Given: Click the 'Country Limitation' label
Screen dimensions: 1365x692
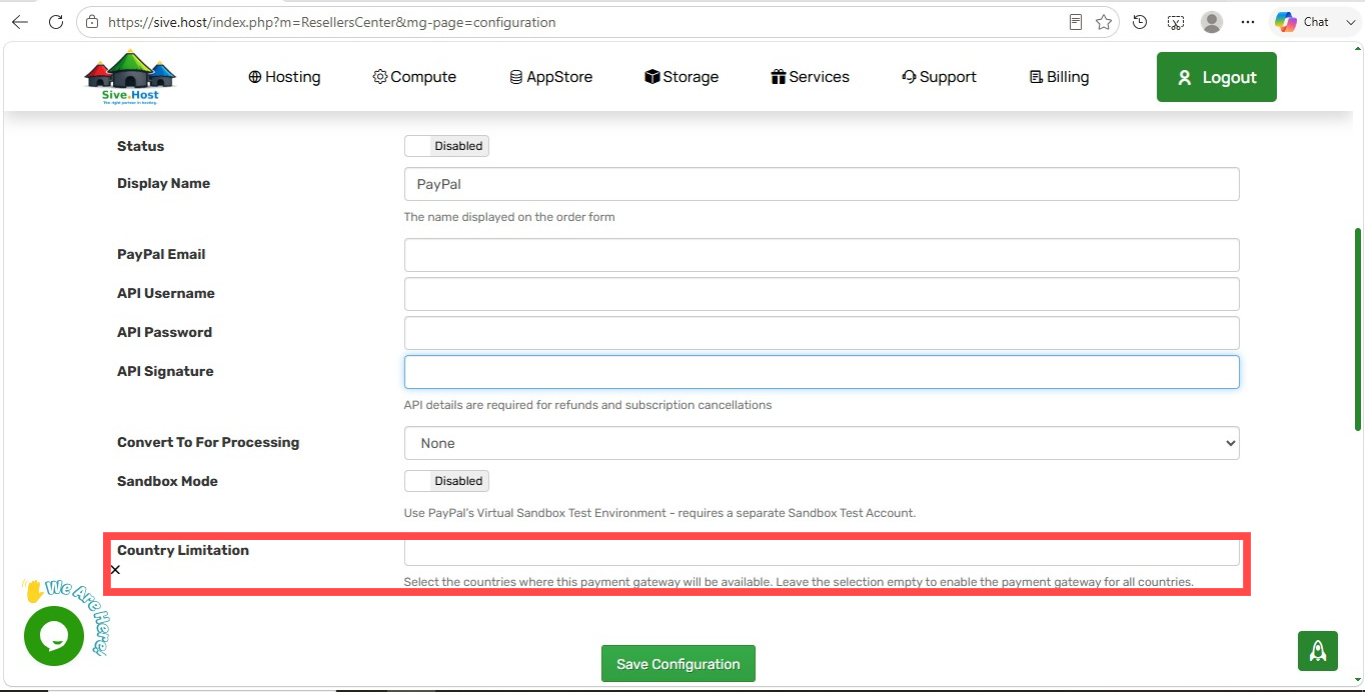Looking at the screenshot, I should pos(183,550).
